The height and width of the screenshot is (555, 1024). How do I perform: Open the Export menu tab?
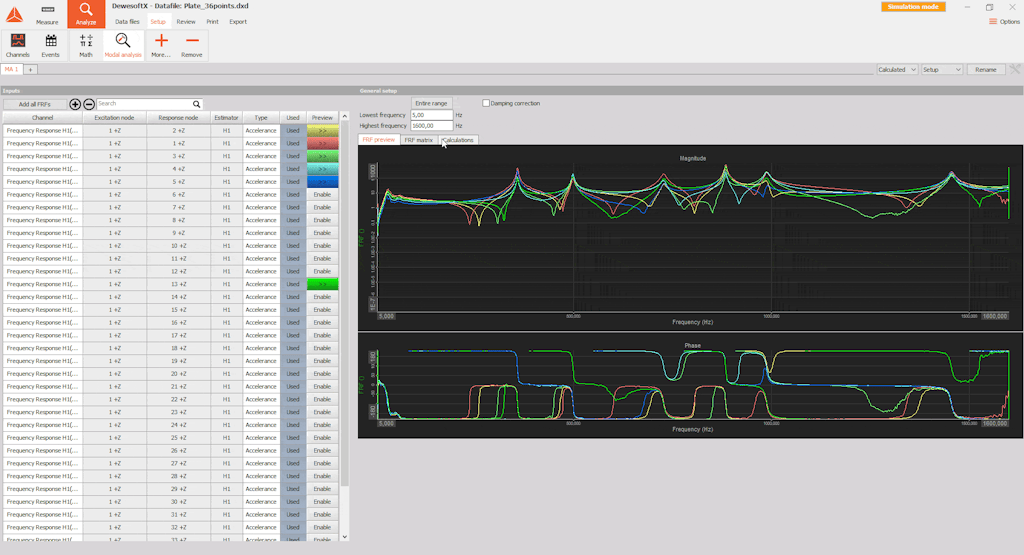[238, 22]
